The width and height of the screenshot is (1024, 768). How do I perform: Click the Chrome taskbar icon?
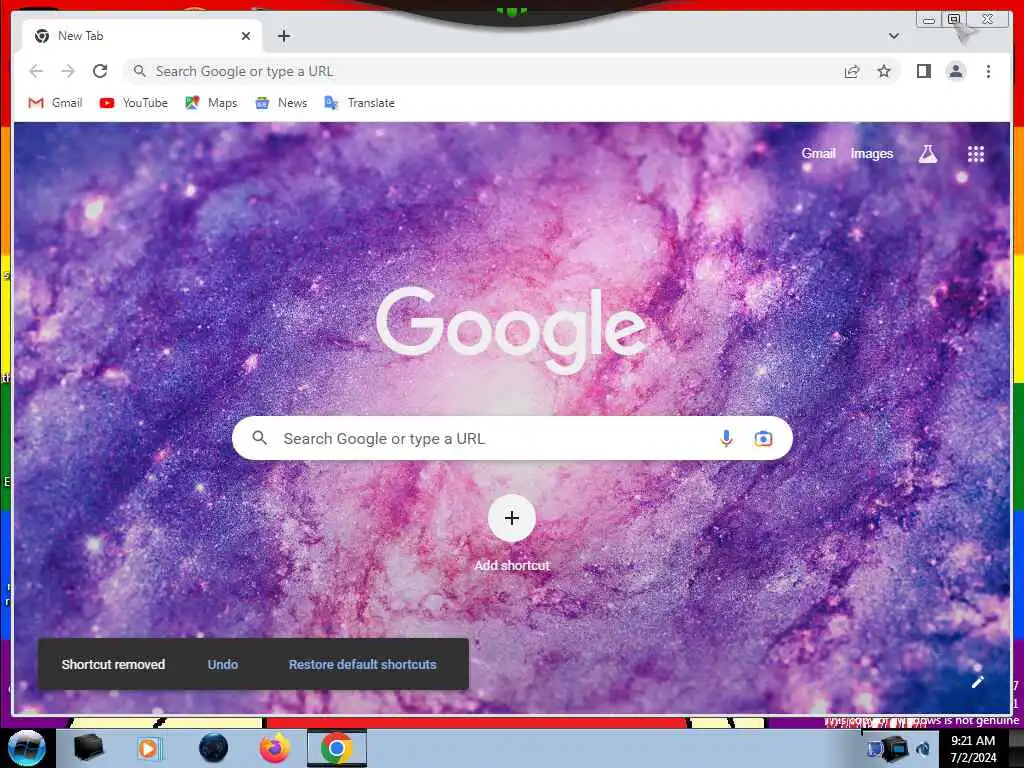tap(337, 748)
